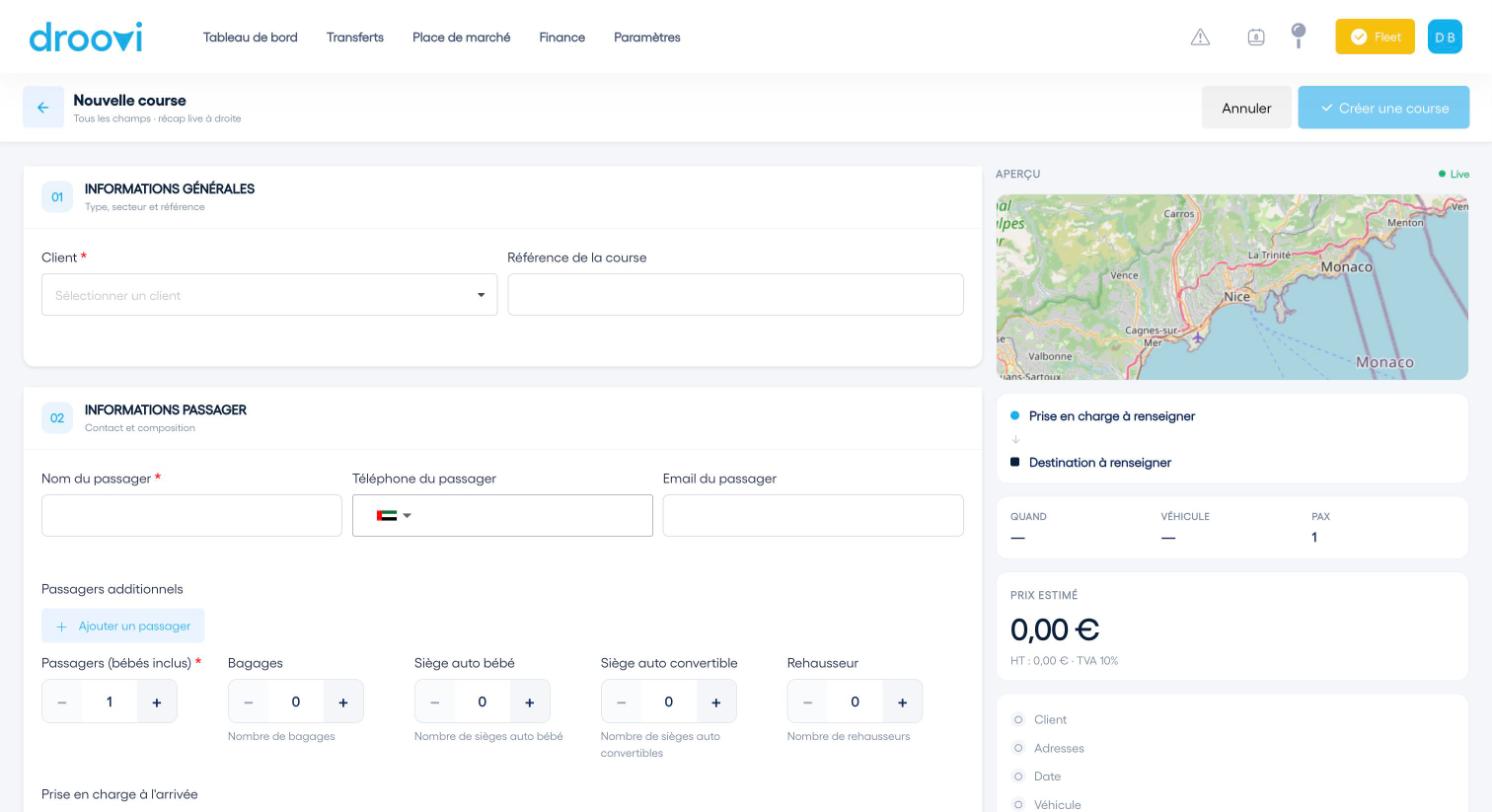1492x812 pixels.
Task: Open Place de marché menu
Action: (461, 37)
